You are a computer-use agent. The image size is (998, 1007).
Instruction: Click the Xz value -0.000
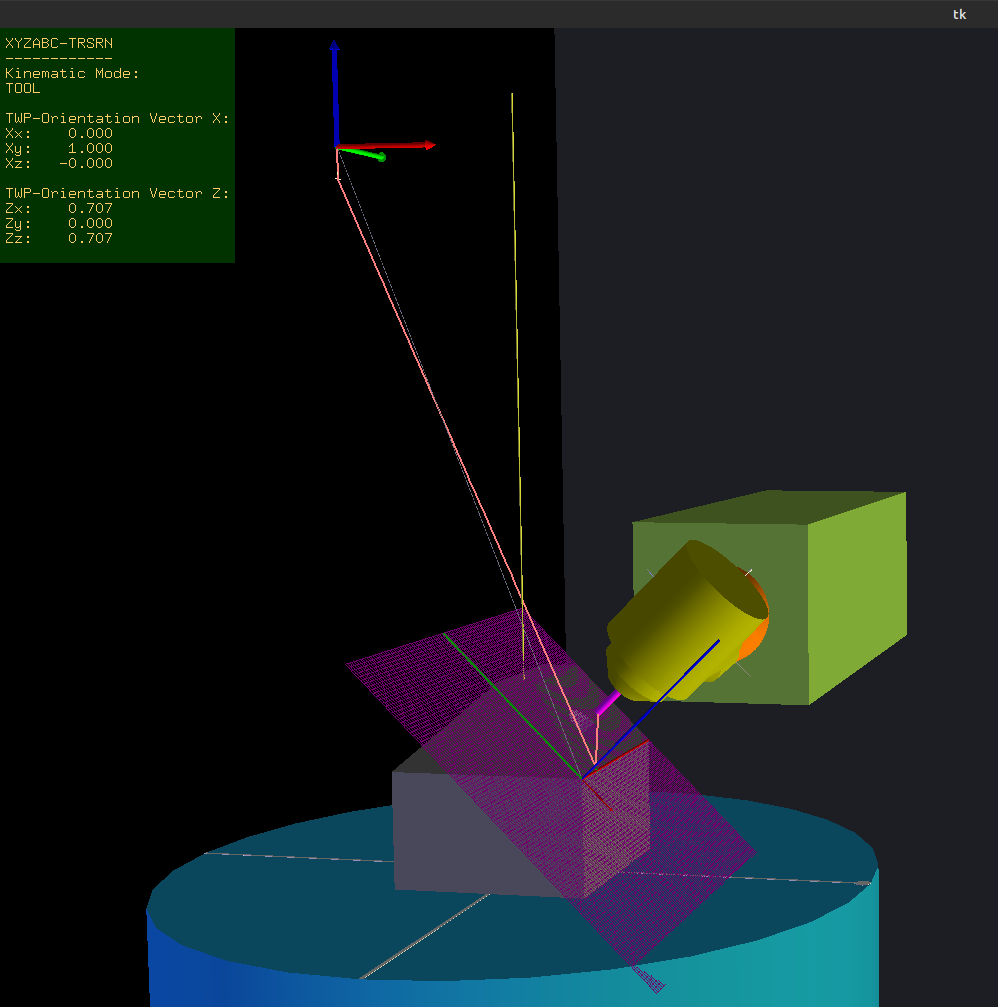(x=85, y=163)
